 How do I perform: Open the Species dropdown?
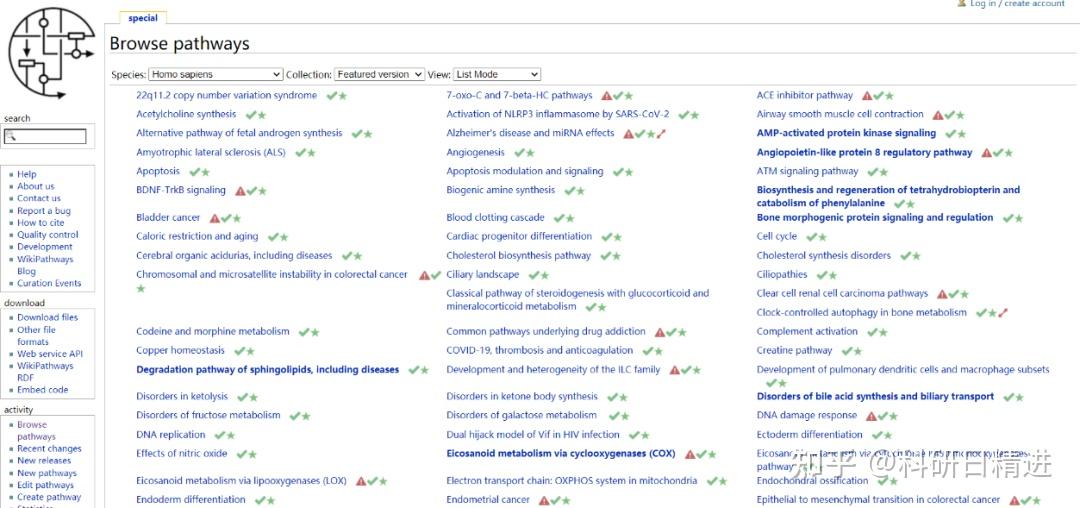tap(215, 74)
